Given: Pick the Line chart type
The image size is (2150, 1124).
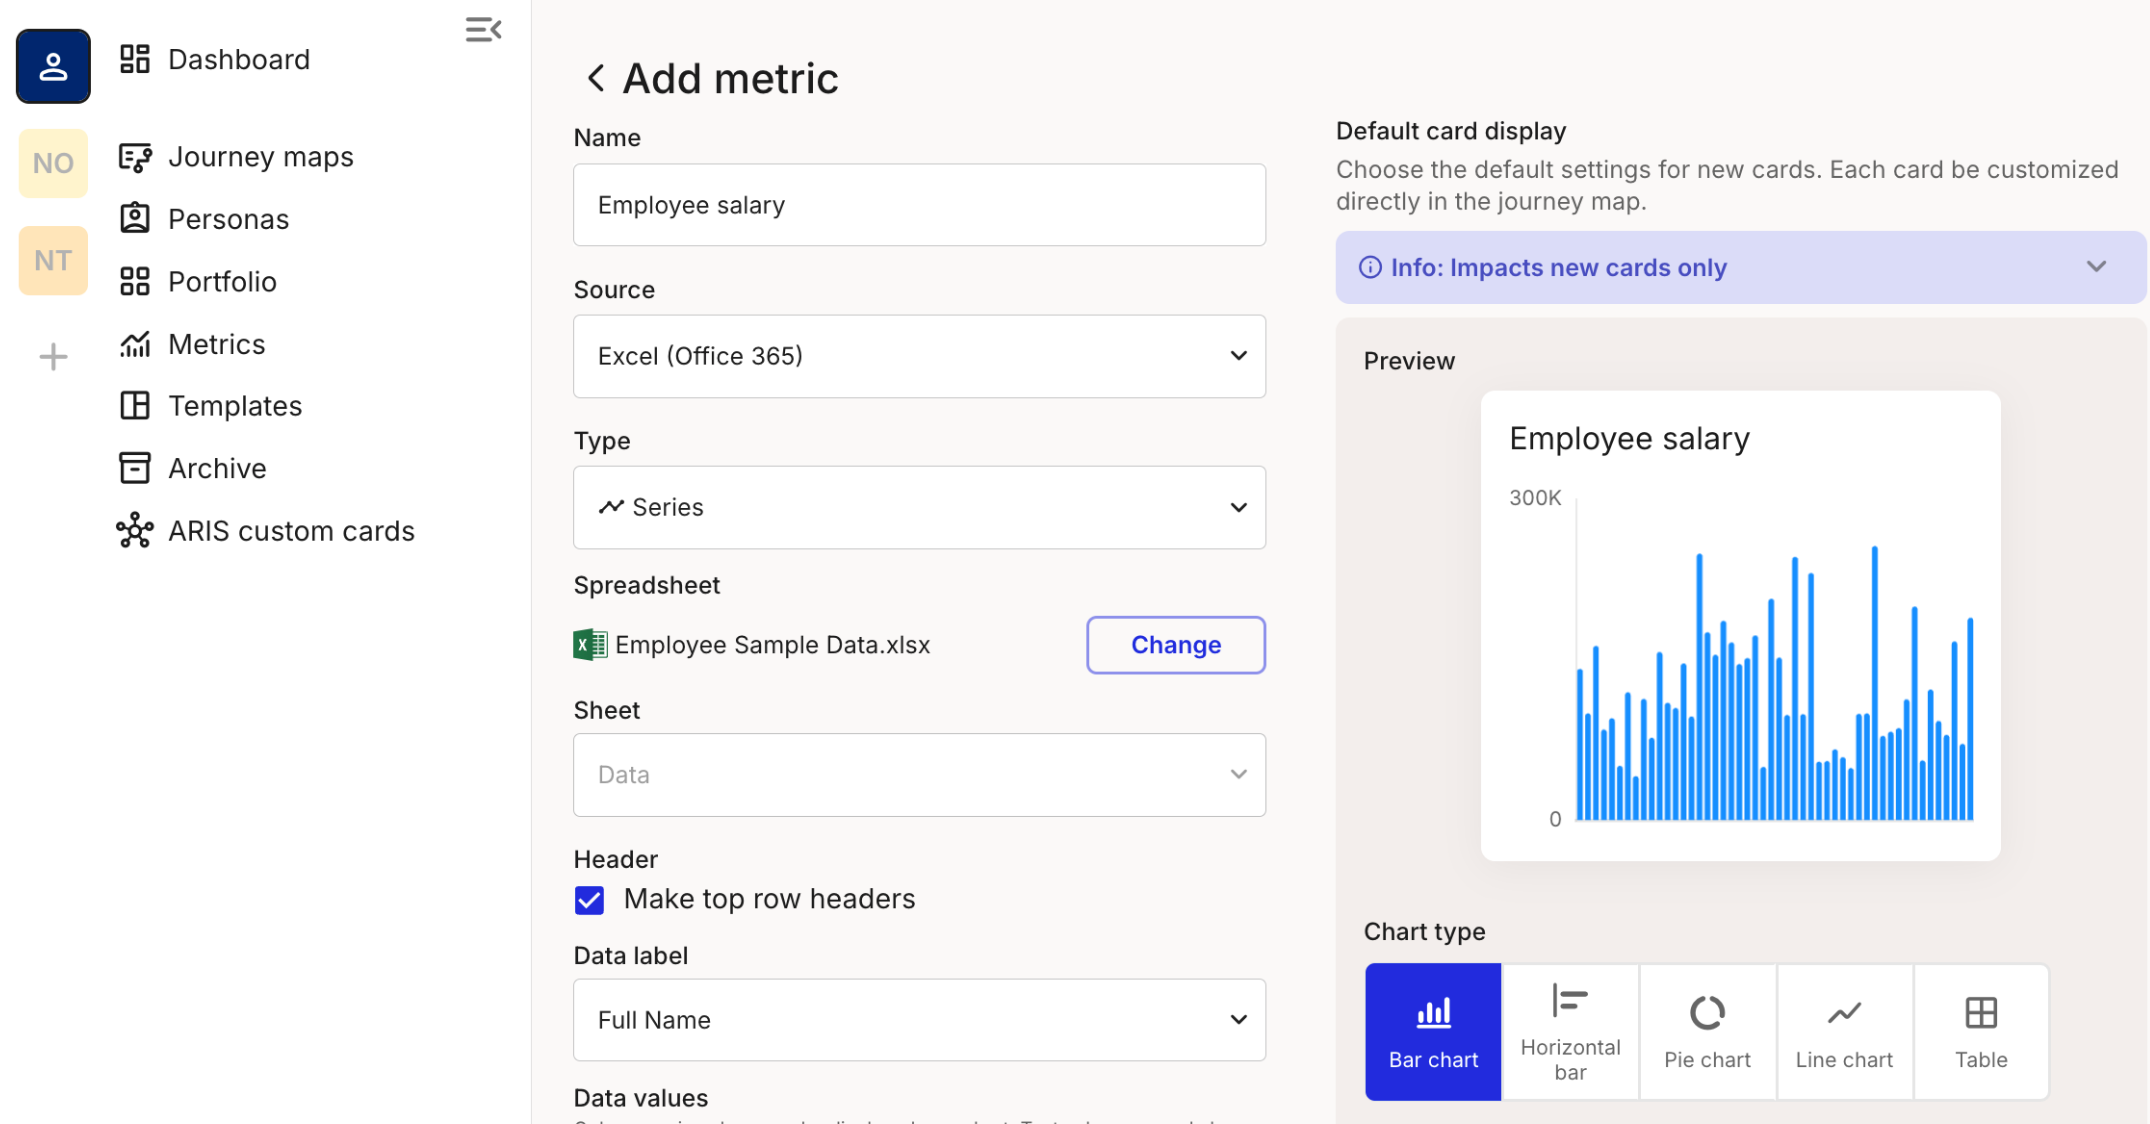Looking at the screenshot, I should pos(1843,1032).
